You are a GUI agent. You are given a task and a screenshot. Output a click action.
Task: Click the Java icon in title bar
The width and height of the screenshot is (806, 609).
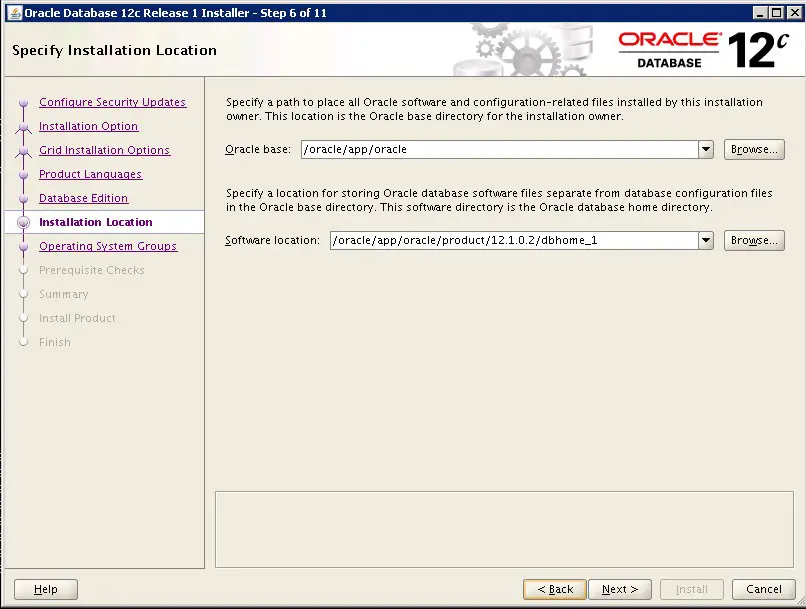pos(15,12)
